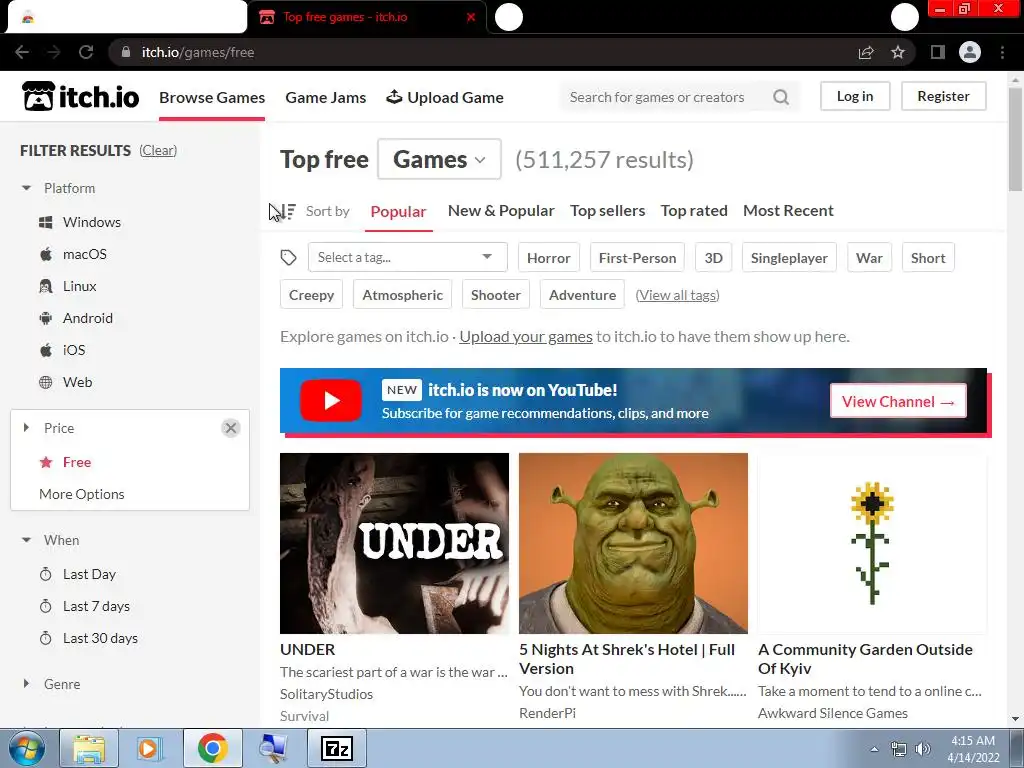This screenshot has height=768, width=1024.
Task: Click the browser reload icon
Action: 86,52
